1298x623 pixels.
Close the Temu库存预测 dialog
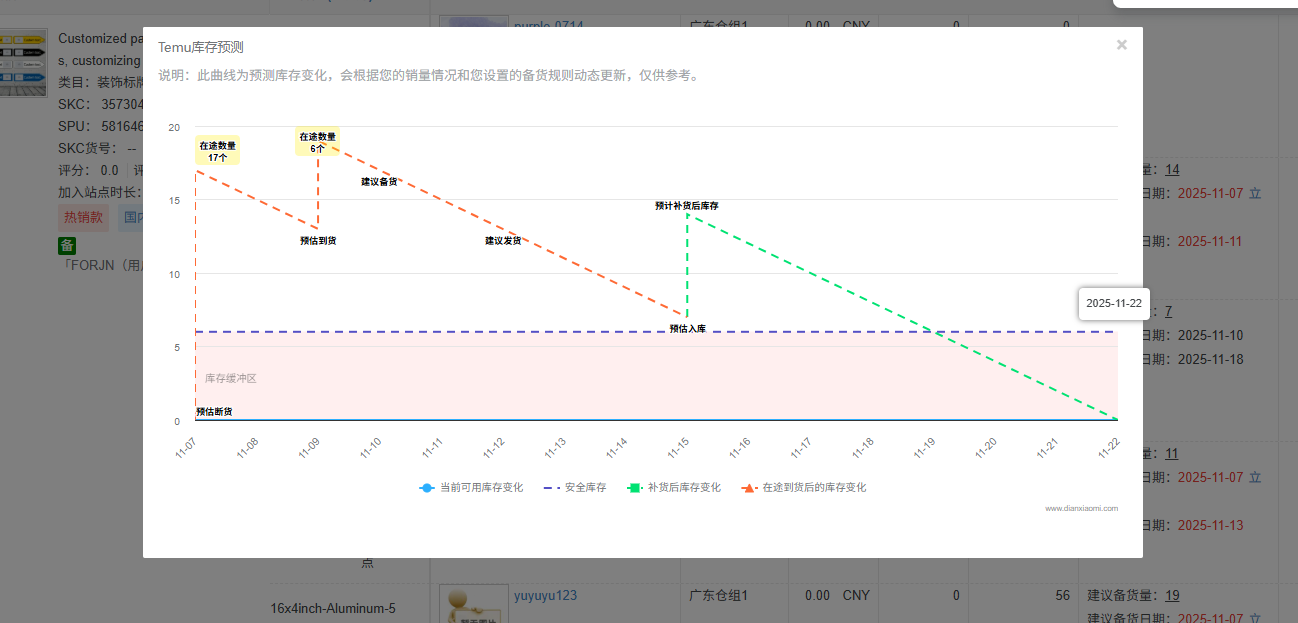pos(1121,45)
